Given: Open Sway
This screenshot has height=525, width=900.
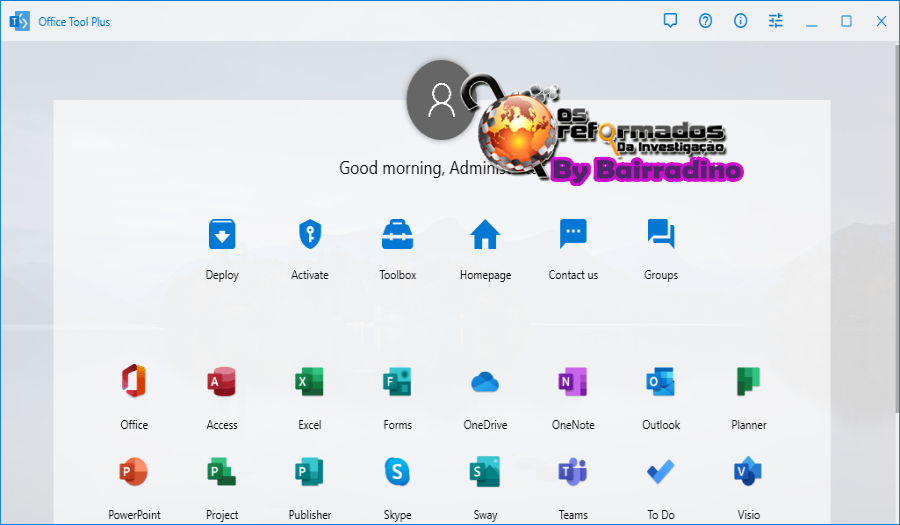Looking at the screenshot, I should 486,472.
